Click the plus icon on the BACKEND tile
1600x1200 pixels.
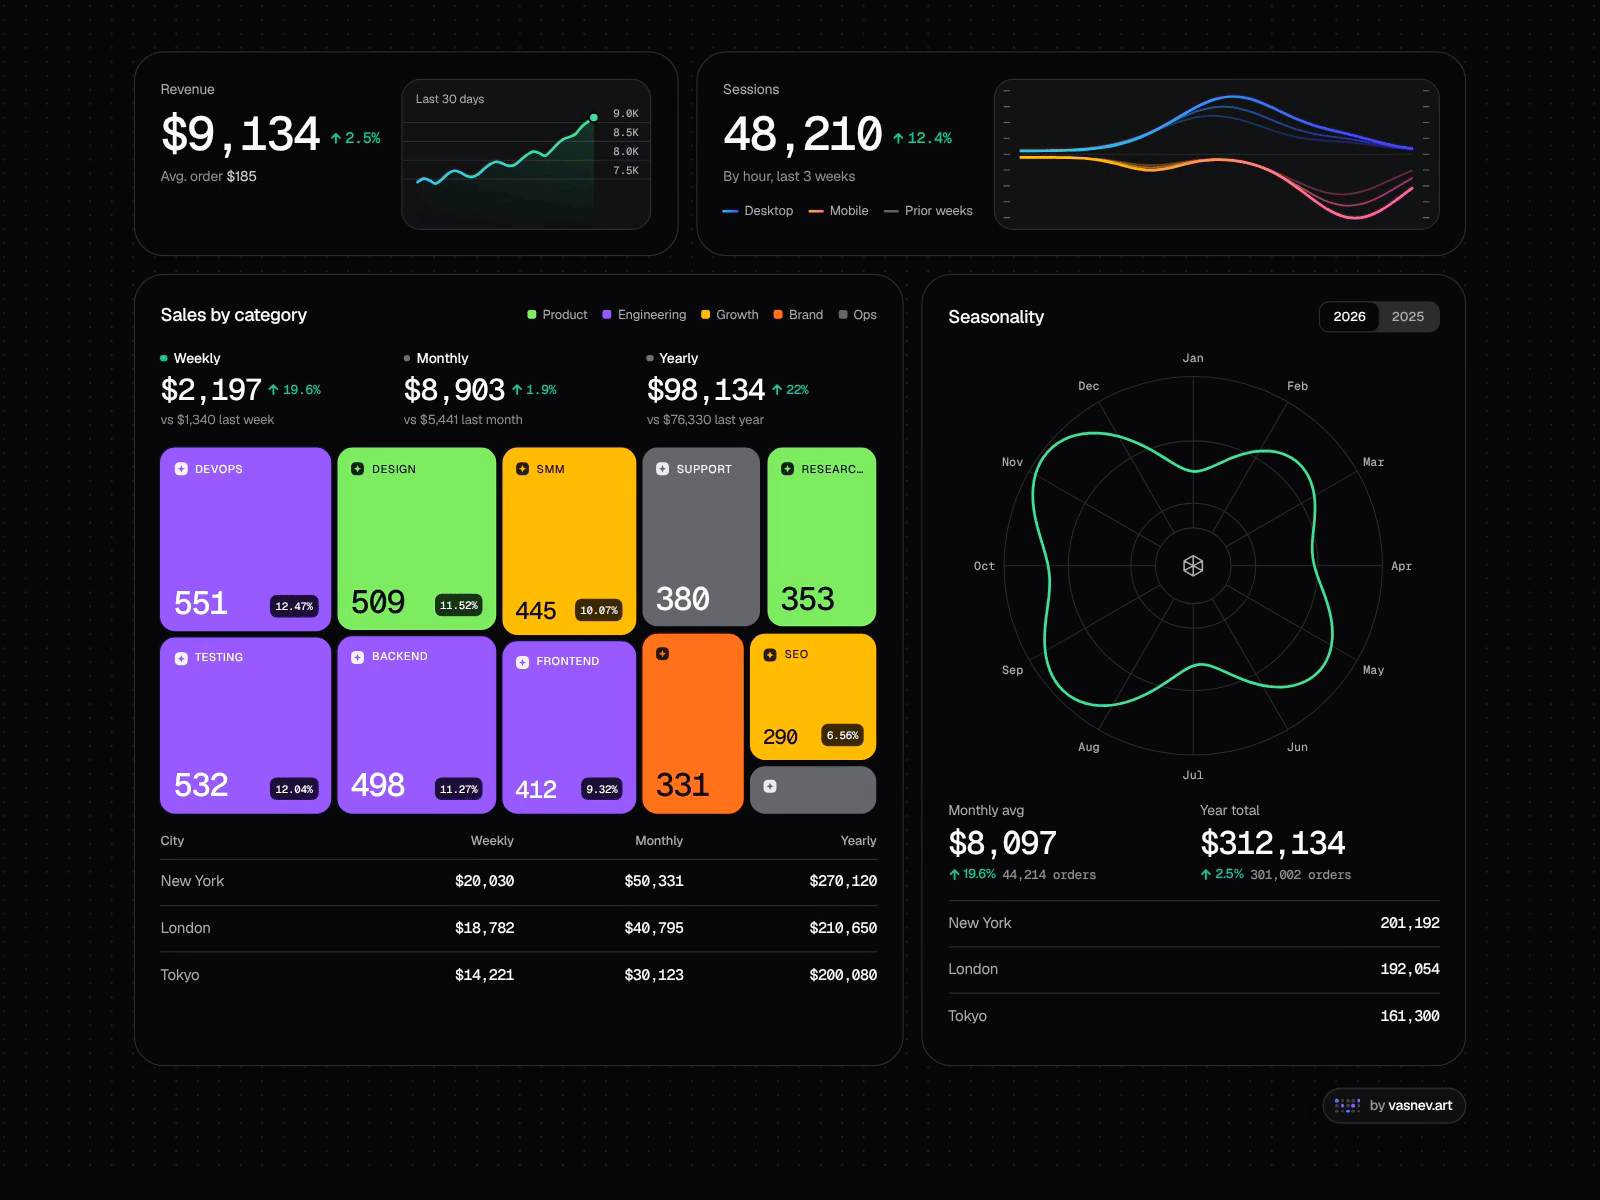click(x=358, y=657)
